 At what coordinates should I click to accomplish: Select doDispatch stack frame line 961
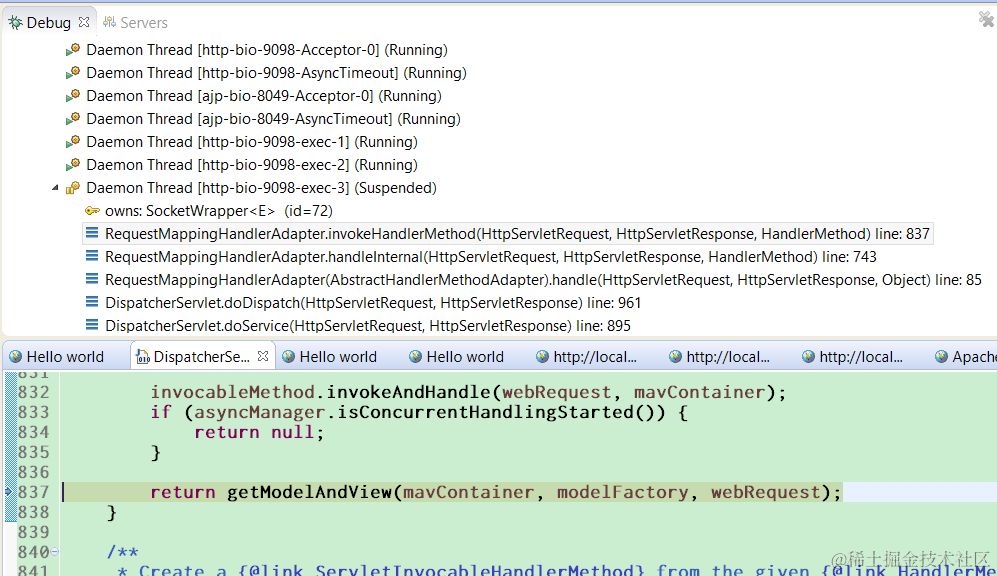tap(373, 303)
